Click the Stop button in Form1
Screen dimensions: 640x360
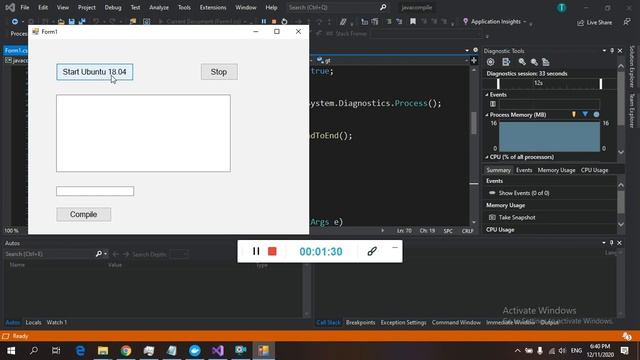(219, 72)
